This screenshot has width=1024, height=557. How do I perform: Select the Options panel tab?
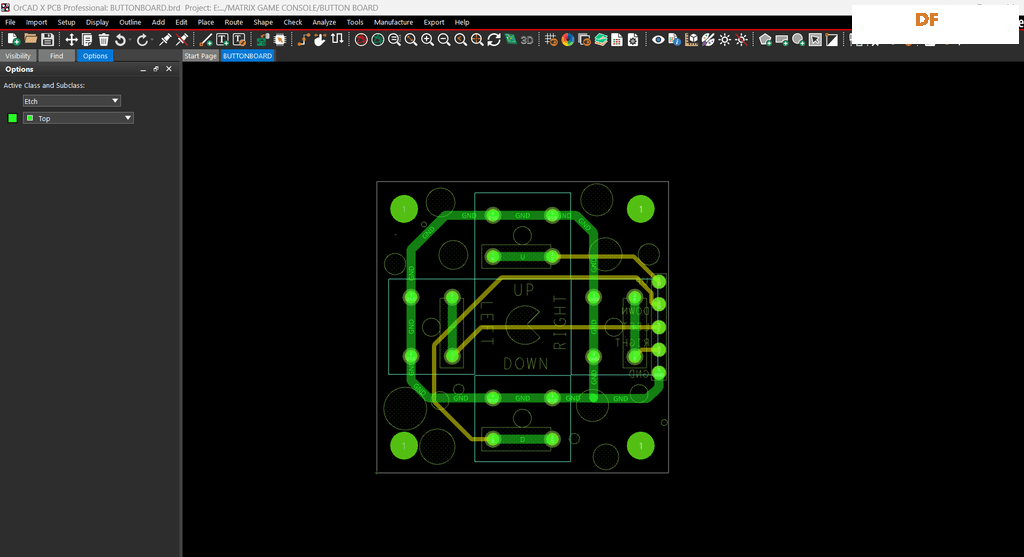(x=95, y=56)
